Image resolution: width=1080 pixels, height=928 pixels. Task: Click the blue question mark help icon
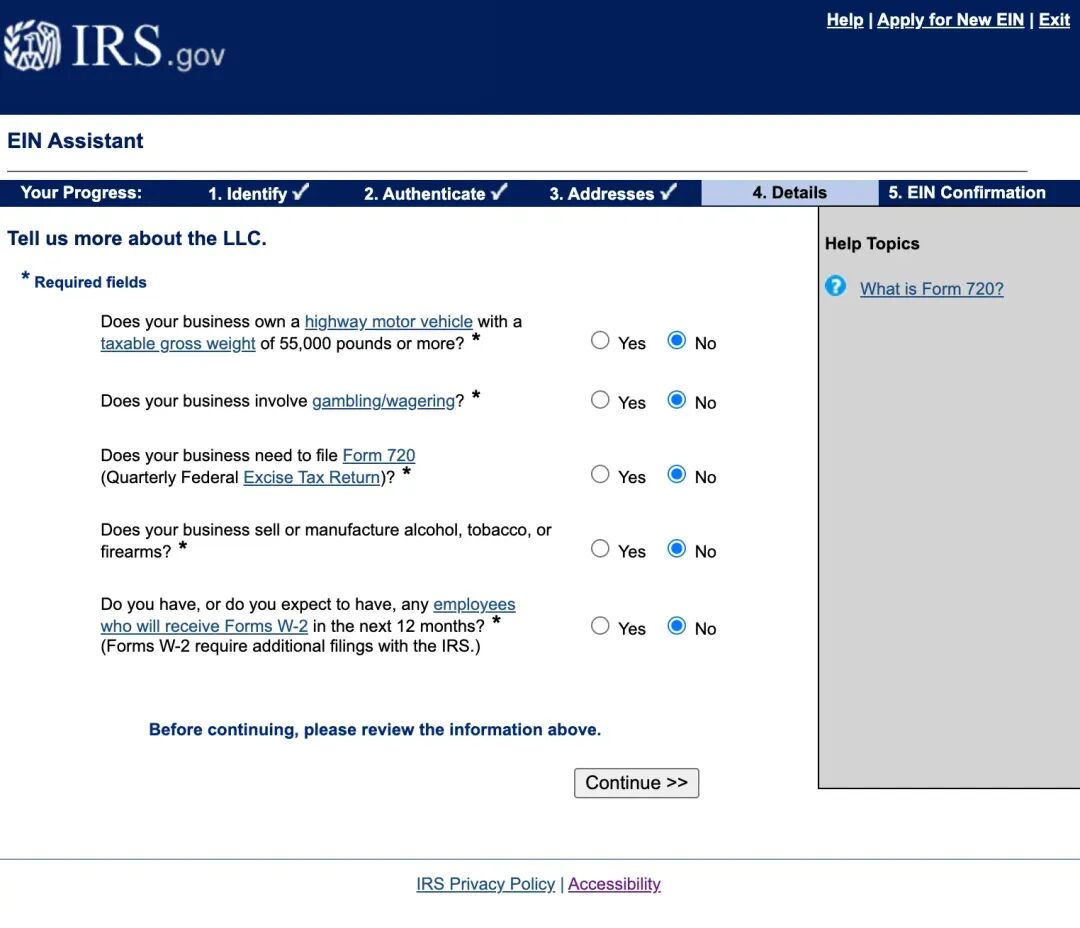pos(835,287)
